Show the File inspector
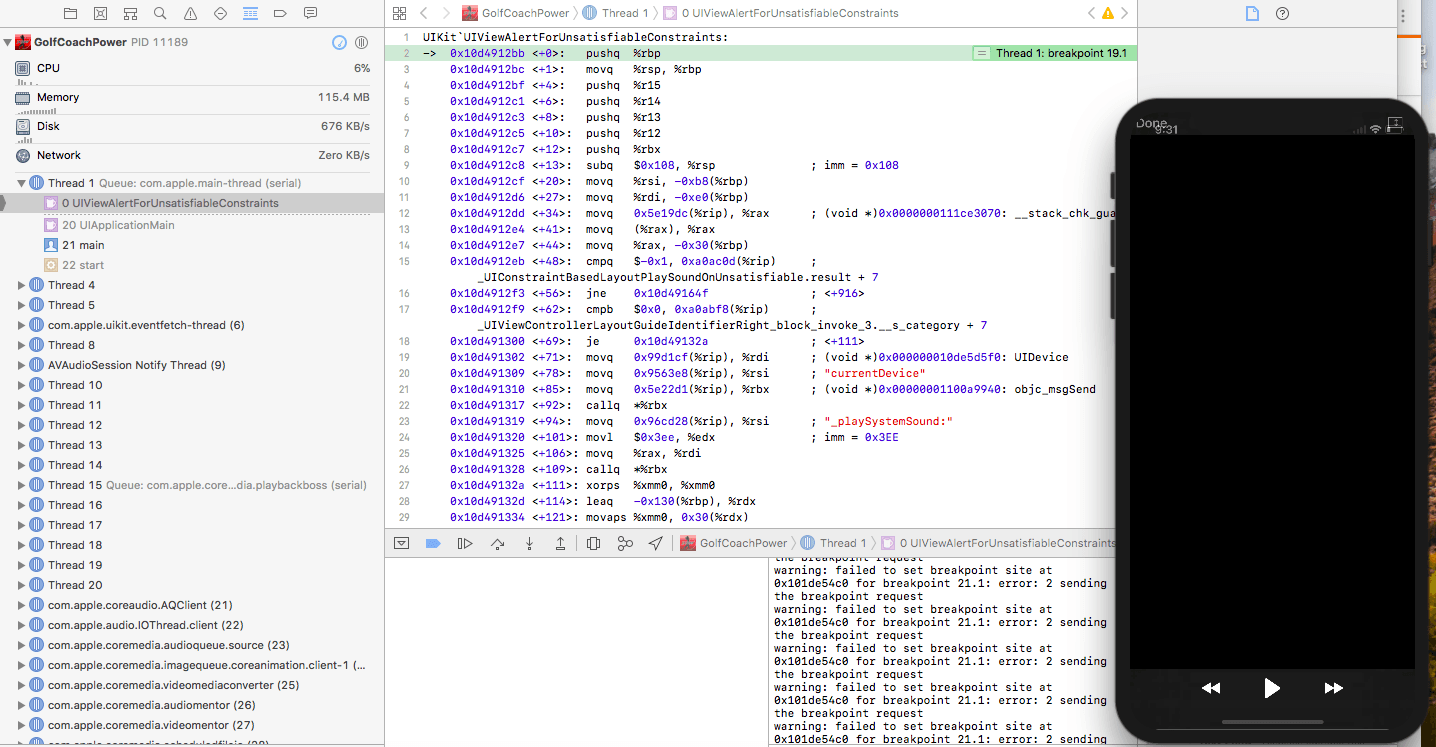The height and width of the screenshot is (747, 1436). (1251, 13)
